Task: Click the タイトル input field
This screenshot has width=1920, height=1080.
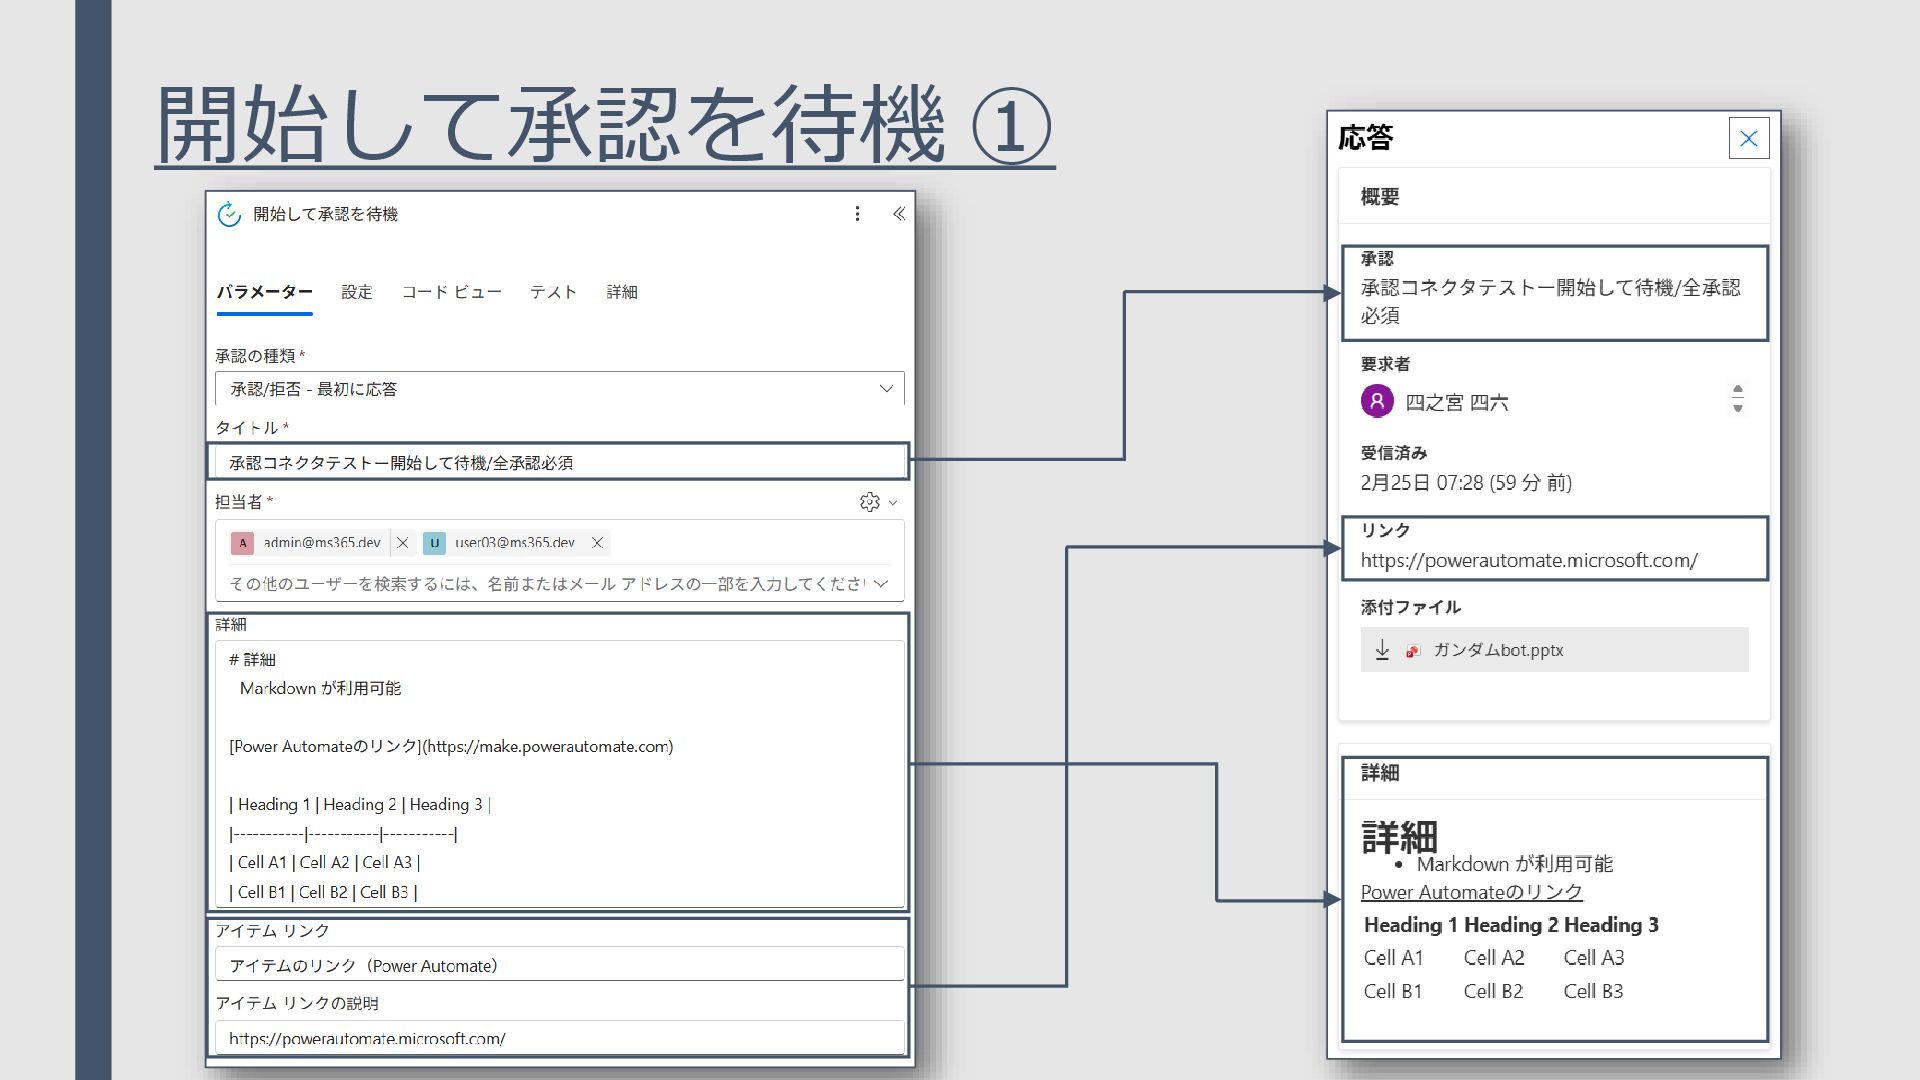Action: click(x=560, y=462)
